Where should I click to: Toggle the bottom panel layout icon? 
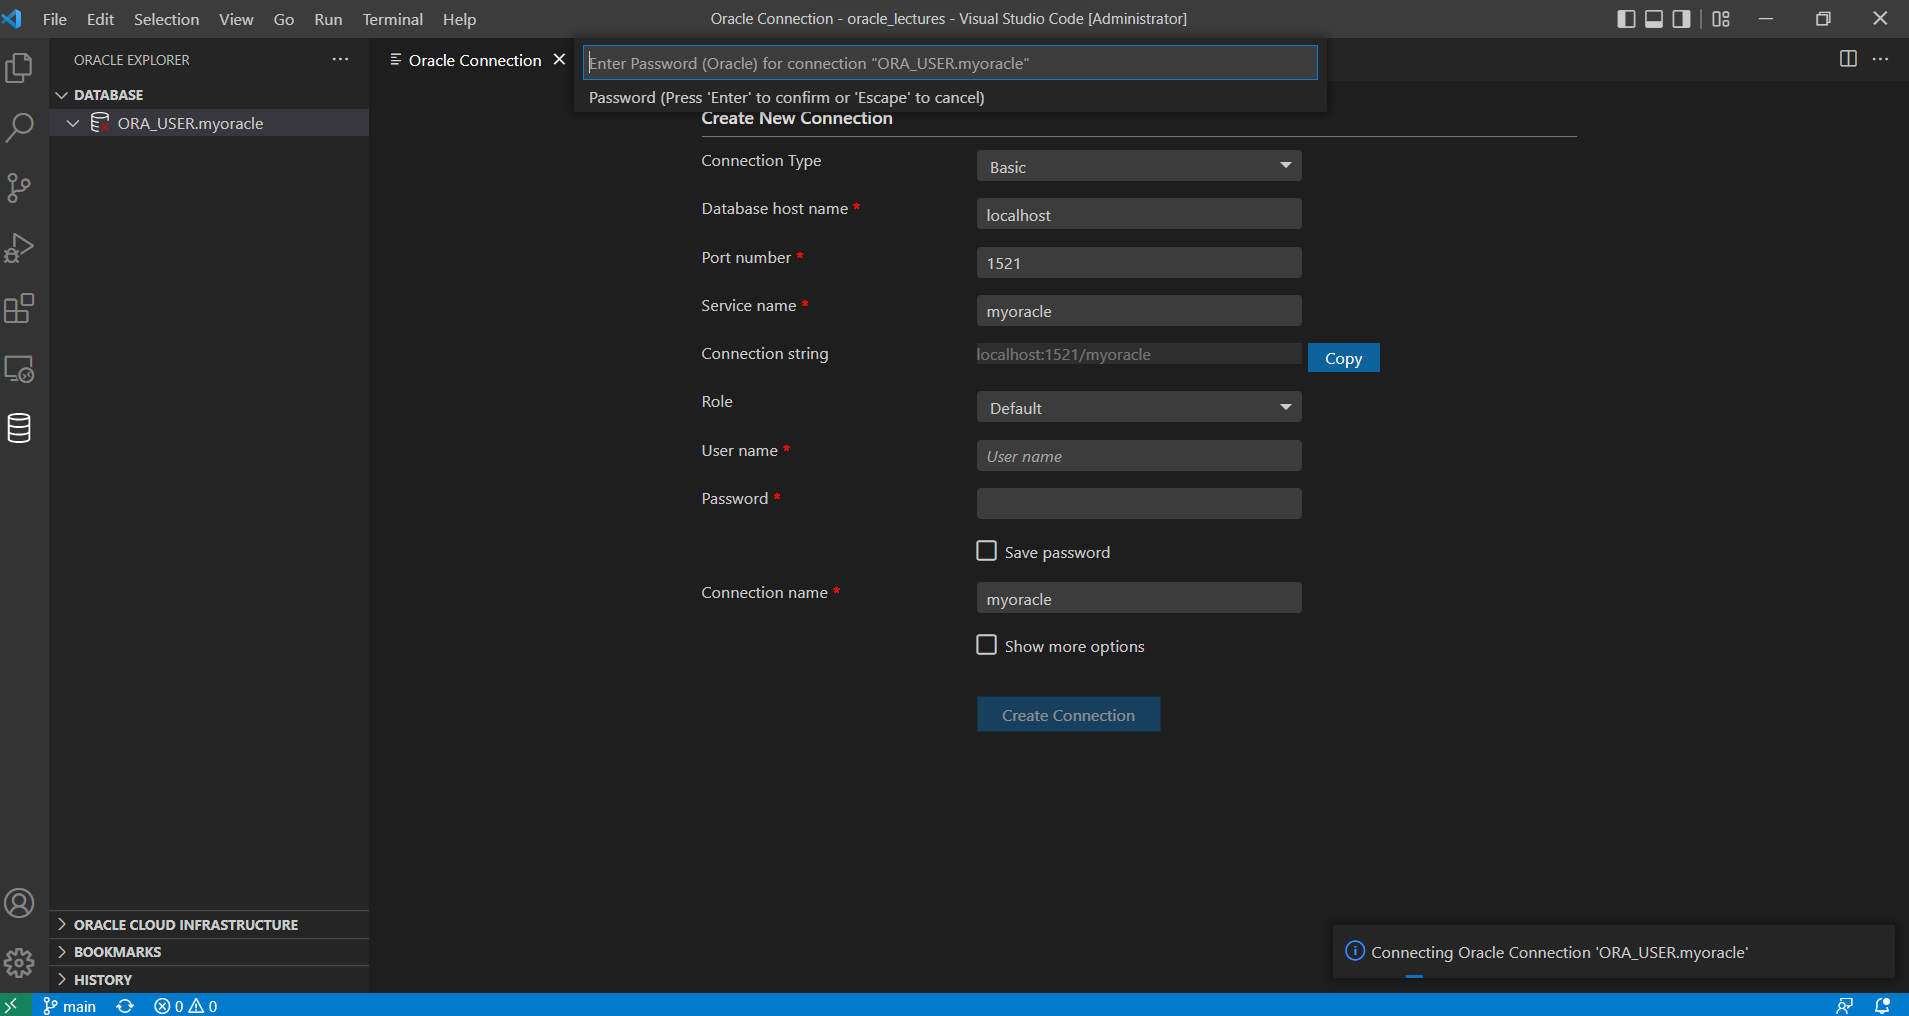click(x=1654, y=19)
